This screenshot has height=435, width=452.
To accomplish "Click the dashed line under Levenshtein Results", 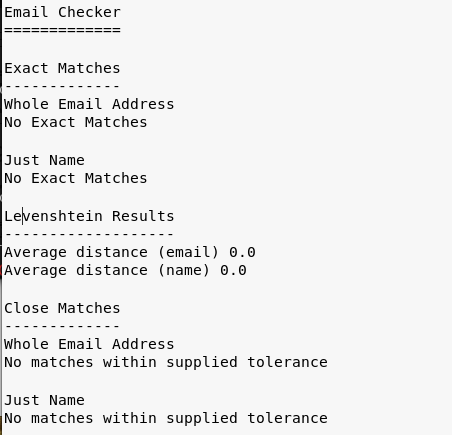I will click(x=89, y=234).
